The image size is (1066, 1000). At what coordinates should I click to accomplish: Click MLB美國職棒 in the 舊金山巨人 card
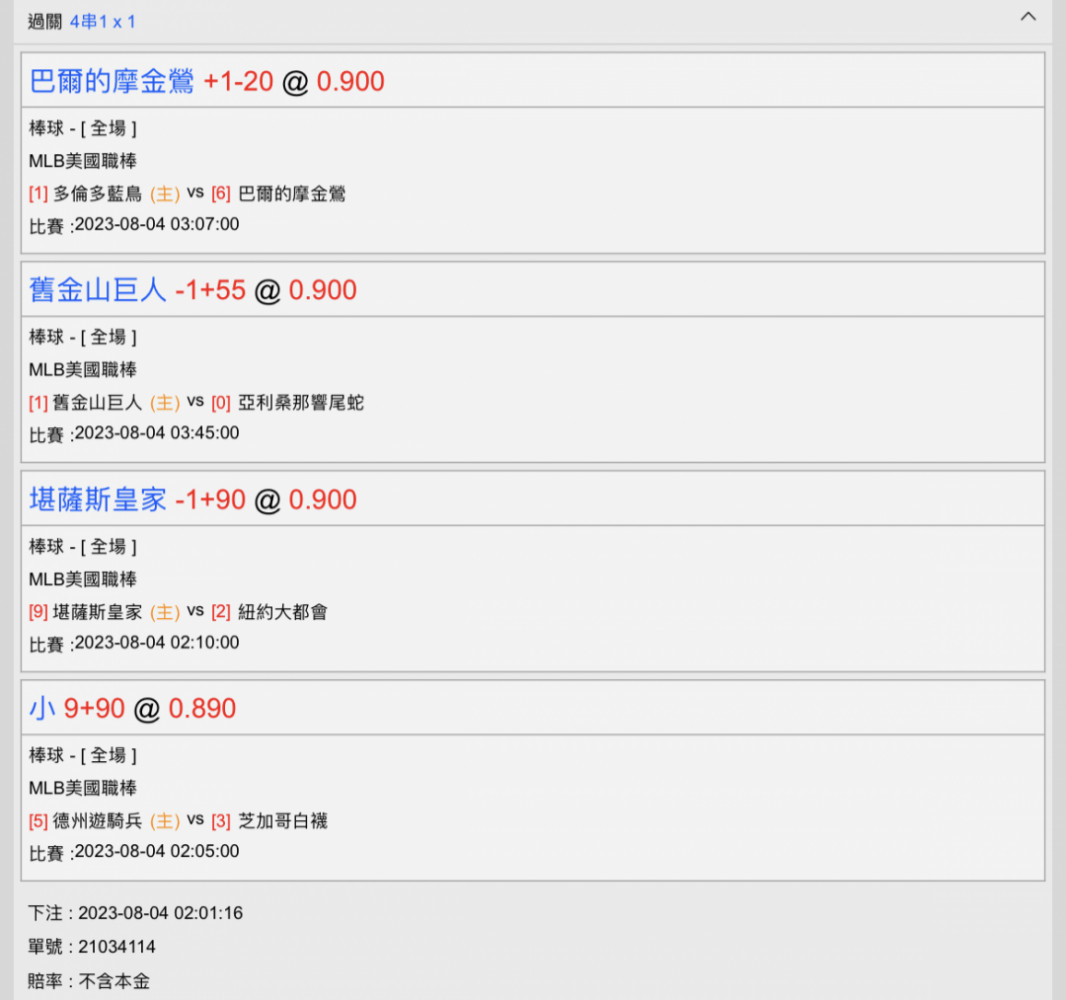click(x=83, y=370)
